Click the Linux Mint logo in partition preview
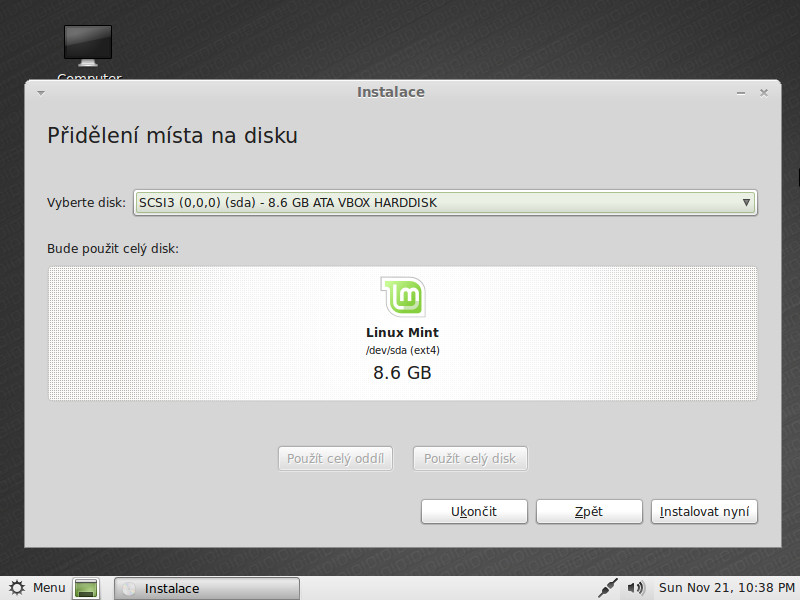The width and height of the screenshot is (800, 600). (403, 296)
